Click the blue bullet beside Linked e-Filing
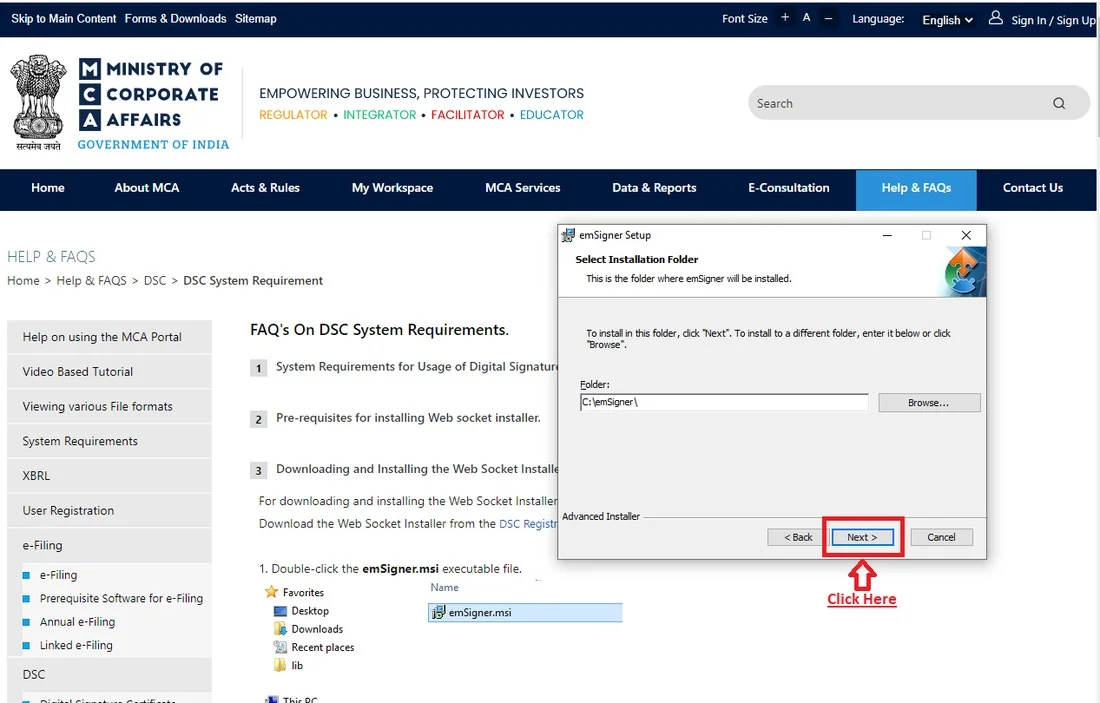Screen dimensions: 1100x703 tap(26, 645)
